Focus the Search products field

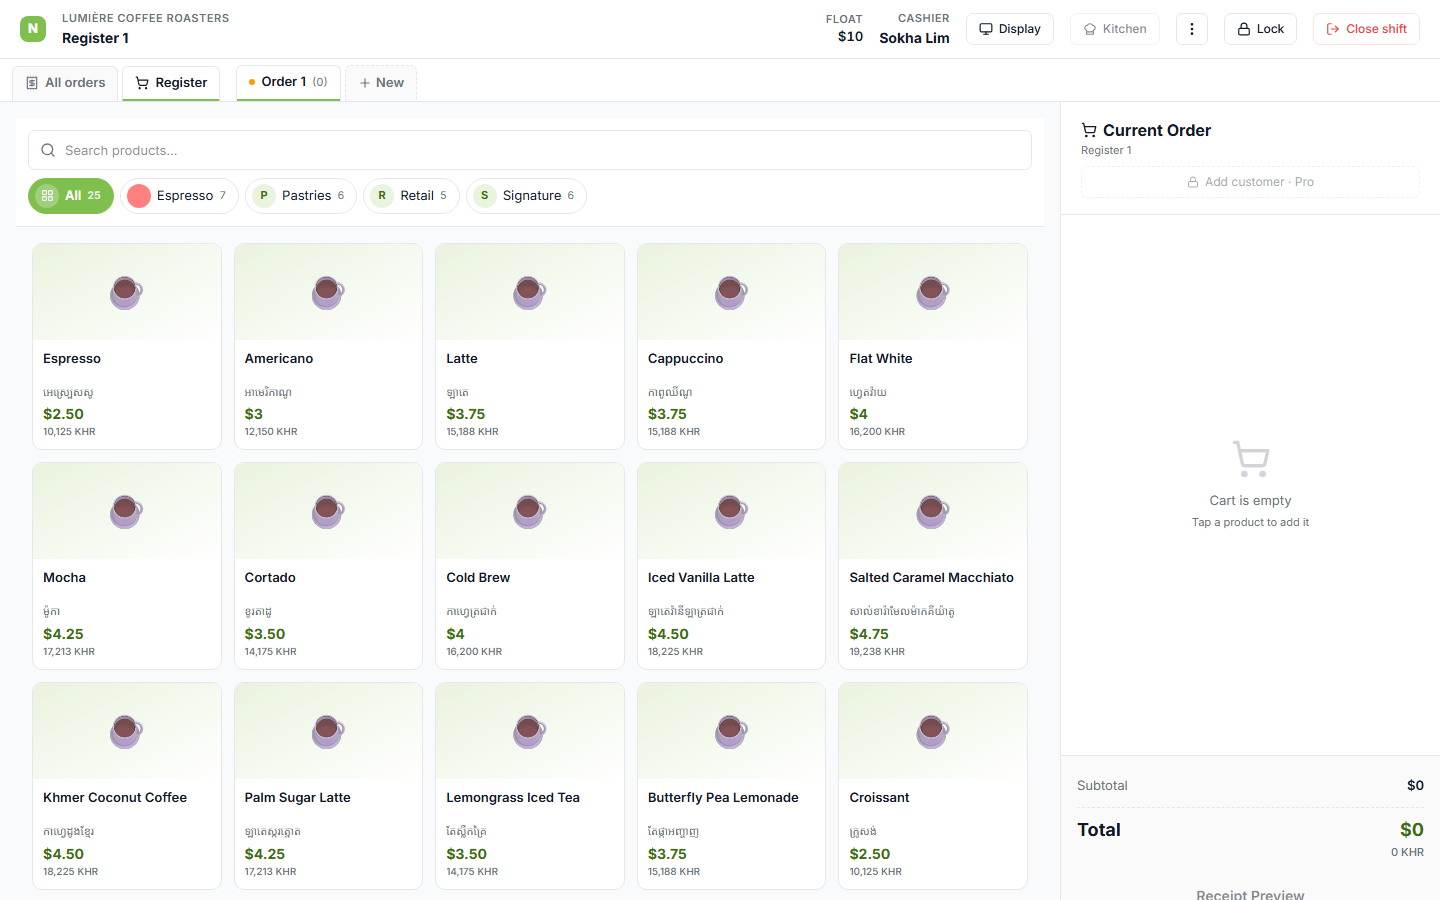pos(530,150)
